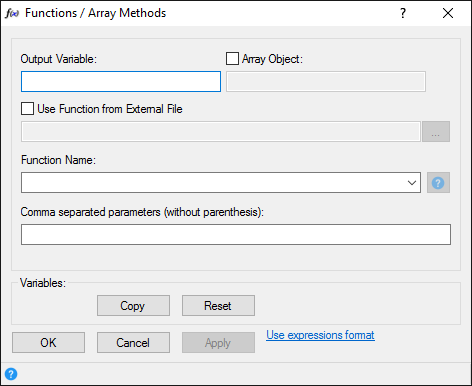Browse for external file with ellipsis button

pyautogui.click(x=436, y=132)
